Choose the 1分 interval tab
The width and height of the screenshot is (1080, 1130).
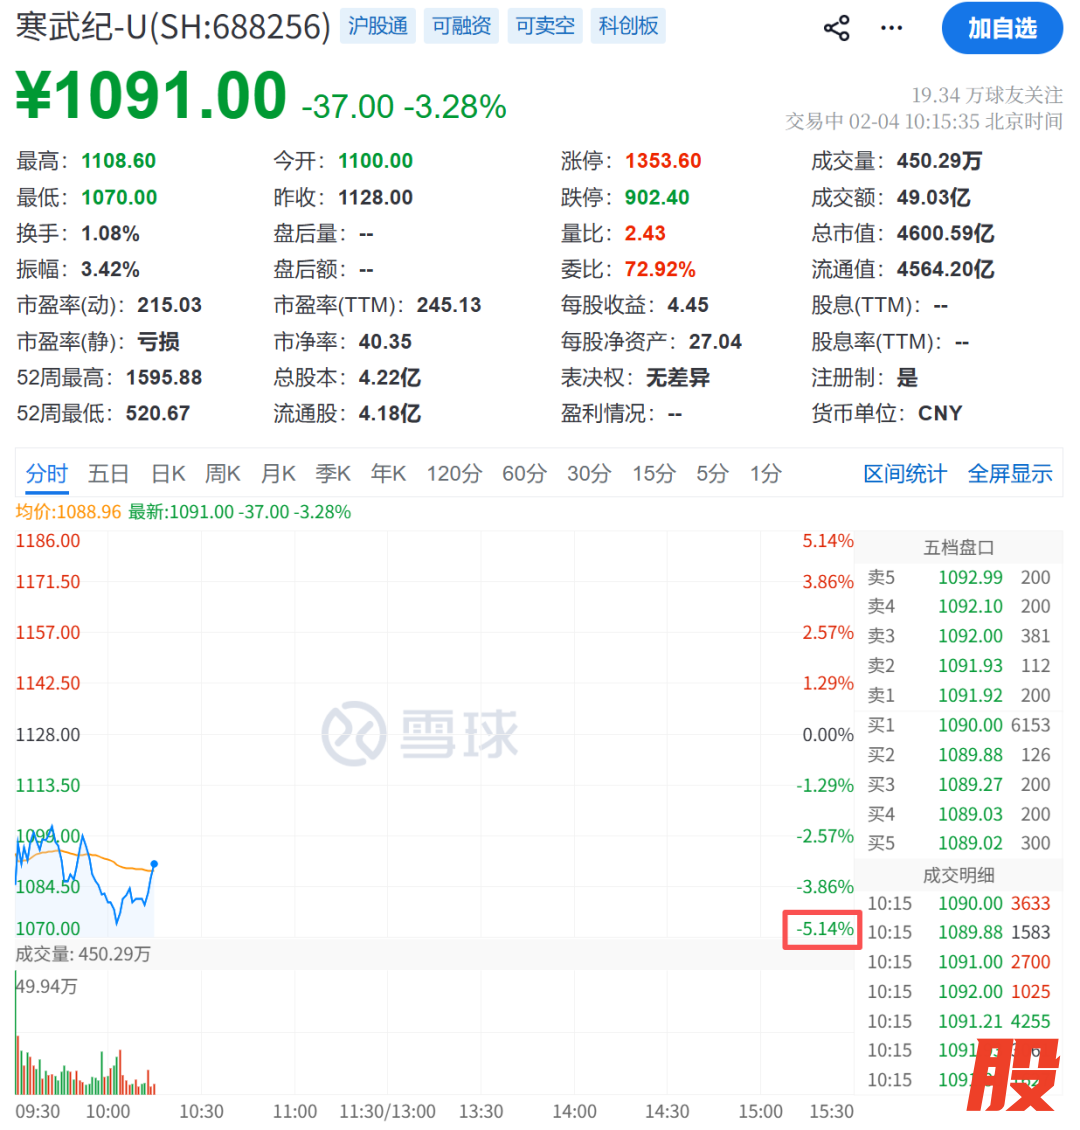[x=765, y=473]
